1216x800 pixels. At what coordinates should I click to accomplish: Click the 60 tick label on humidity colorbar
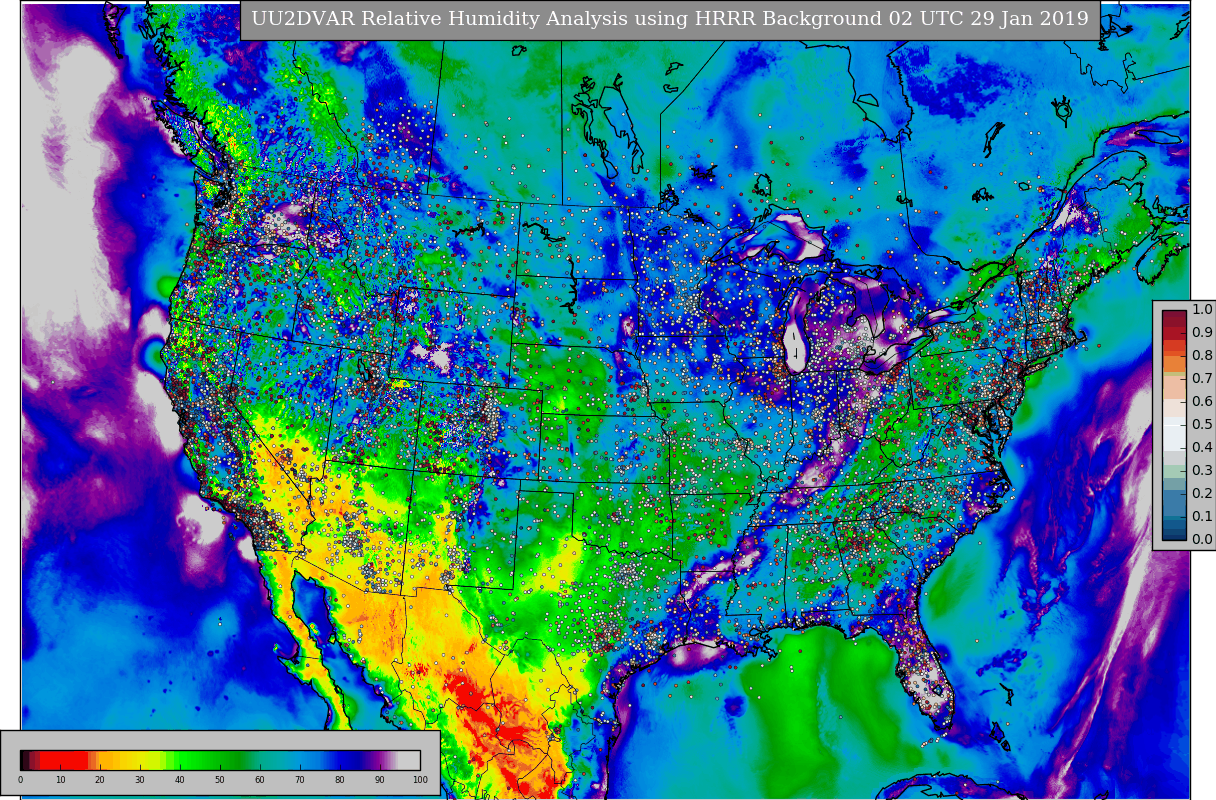pos(260,780)
